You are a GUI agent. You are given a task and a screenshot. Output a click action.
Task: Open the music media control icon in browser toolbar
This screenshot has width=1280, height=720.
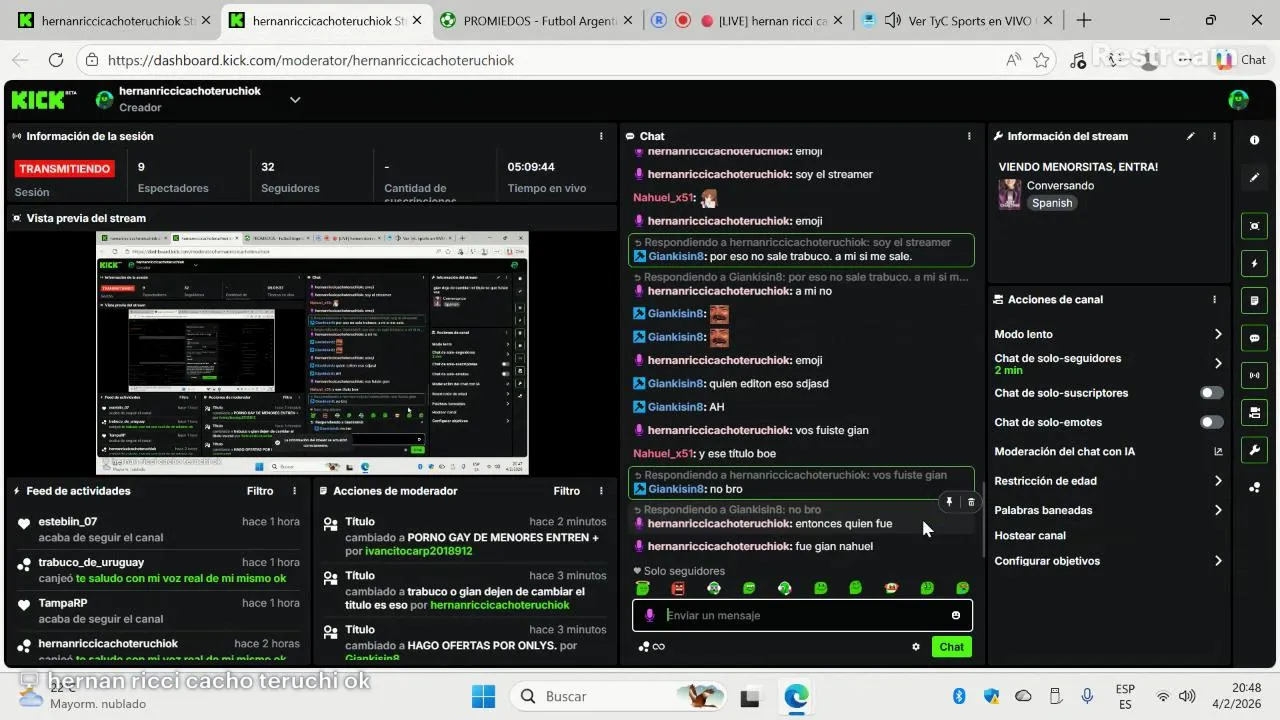[1078, 60]
